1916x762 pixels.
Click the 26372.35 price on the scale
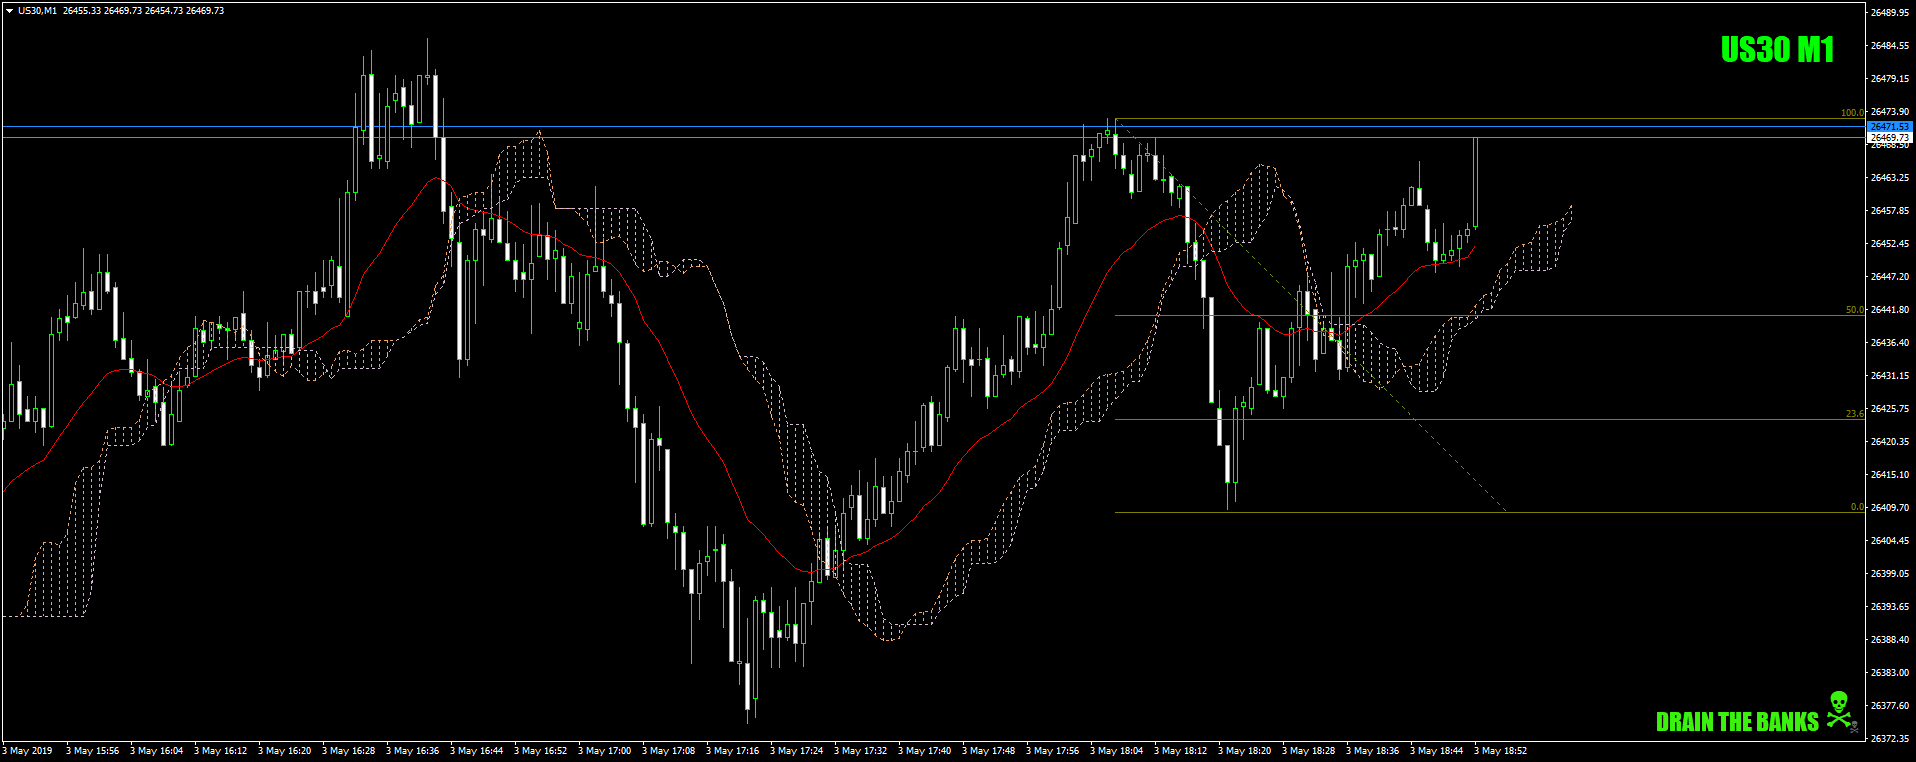(x=1889, y=739)
